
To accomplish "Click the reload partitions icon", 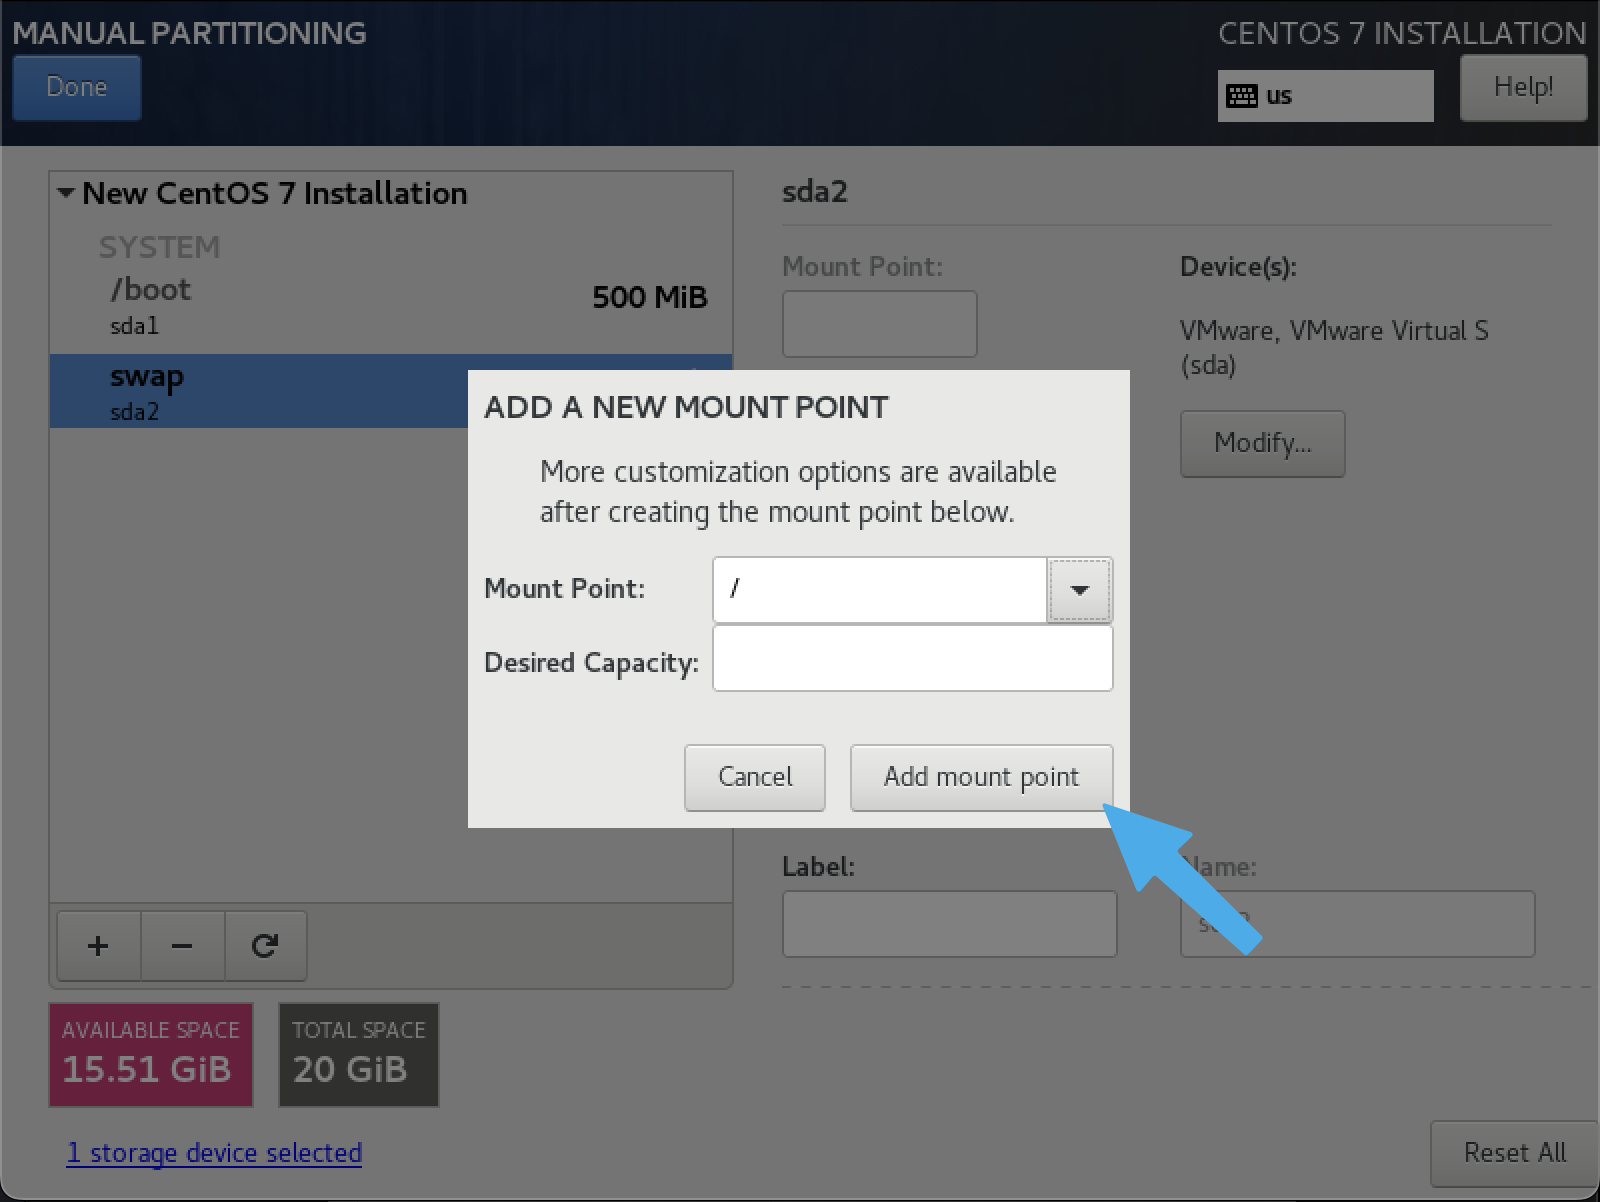I will coord(265,946).
